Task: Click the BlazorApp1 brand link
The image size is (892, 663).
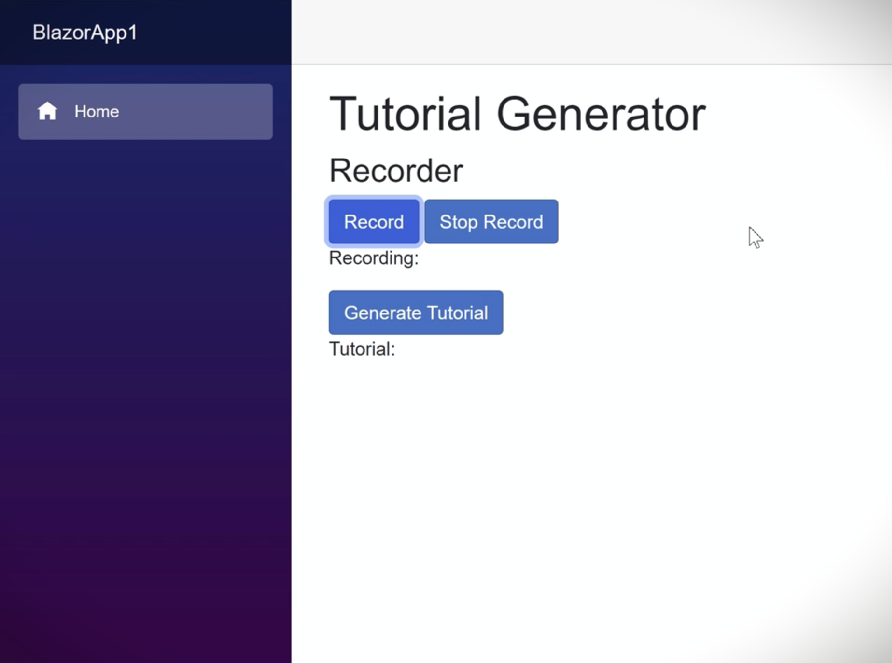Action: (85, 32)
